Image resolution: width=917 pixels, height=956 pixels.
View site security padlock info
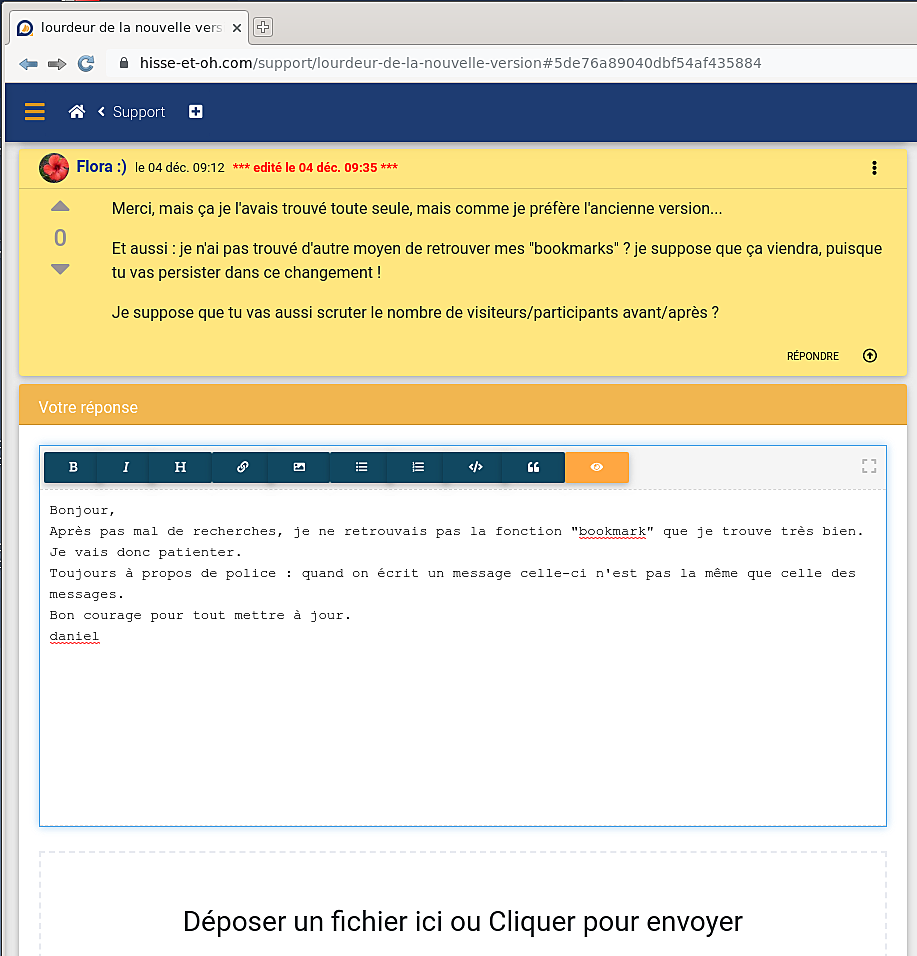(x=124, y=63)
